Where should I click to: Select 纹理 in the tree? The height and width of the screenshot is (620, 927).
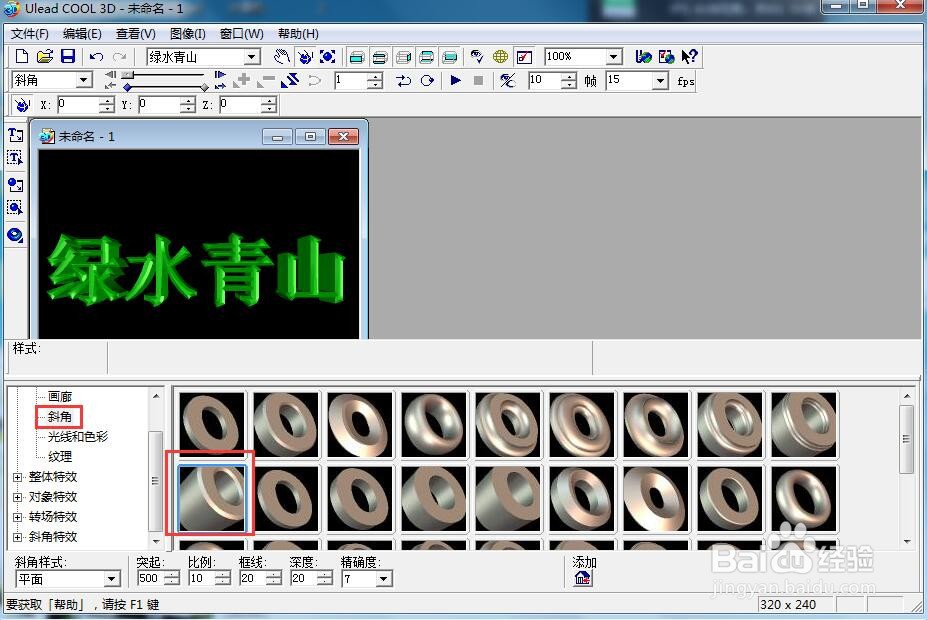[x=60, y=457]
